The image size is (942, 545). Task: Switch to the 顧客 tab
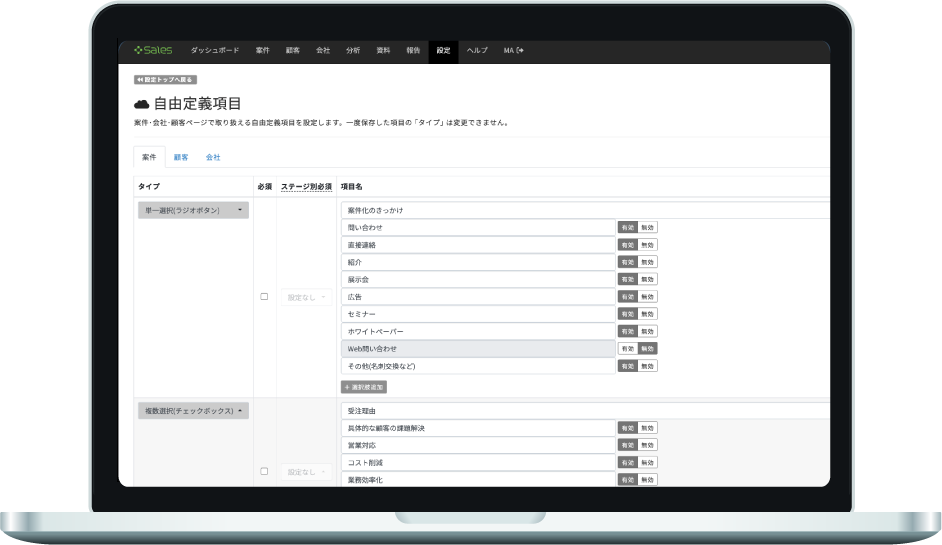click(181, 157)
